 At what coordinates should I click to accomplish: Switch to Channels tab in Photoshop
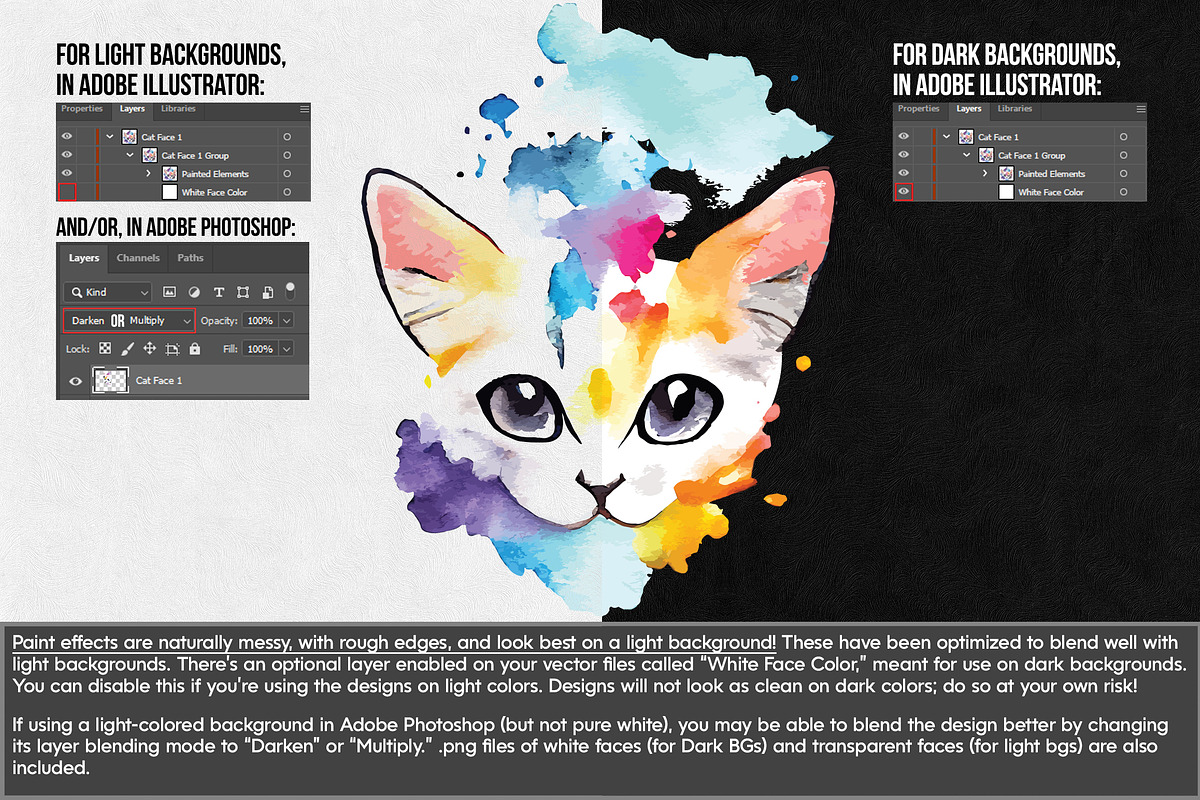[x=138, y=258]
